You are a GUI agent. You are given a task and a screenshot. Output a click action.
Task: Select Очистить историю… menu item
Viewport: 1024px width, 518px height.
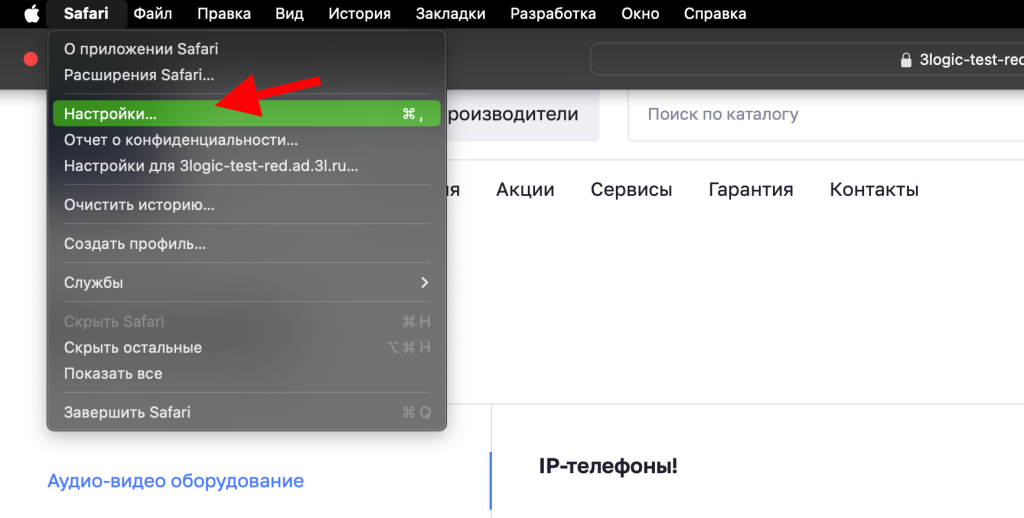click(139, 205)
